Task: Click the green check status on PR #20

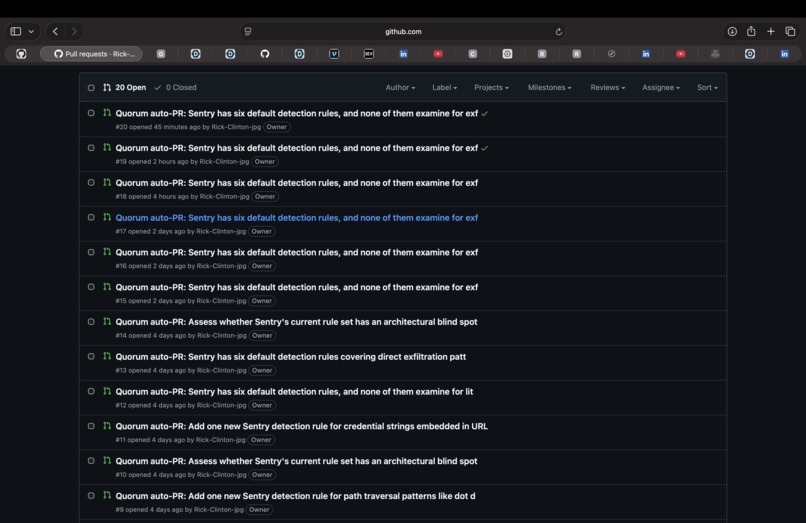Action: click(484, 114)
